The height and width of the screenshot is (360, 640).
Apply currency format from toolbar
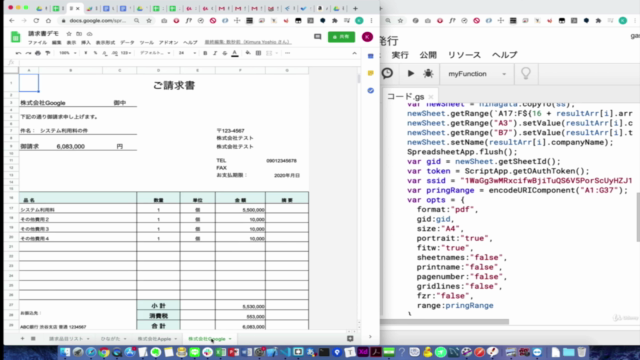[86, 53]
